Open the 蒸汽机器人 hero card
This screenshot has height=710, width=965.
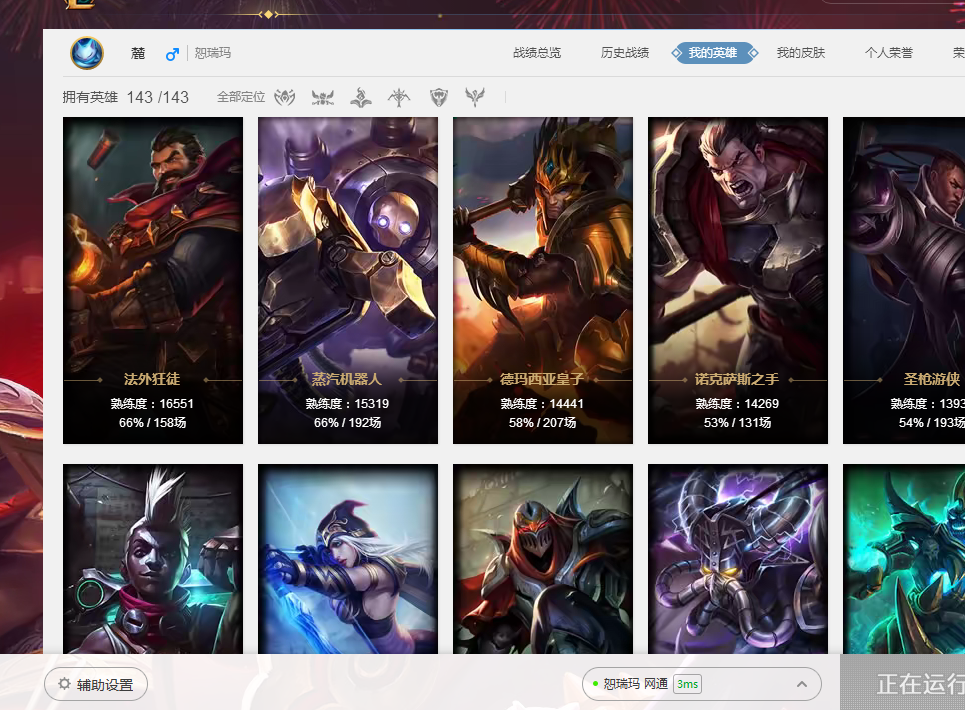click(x=348, y=280)
